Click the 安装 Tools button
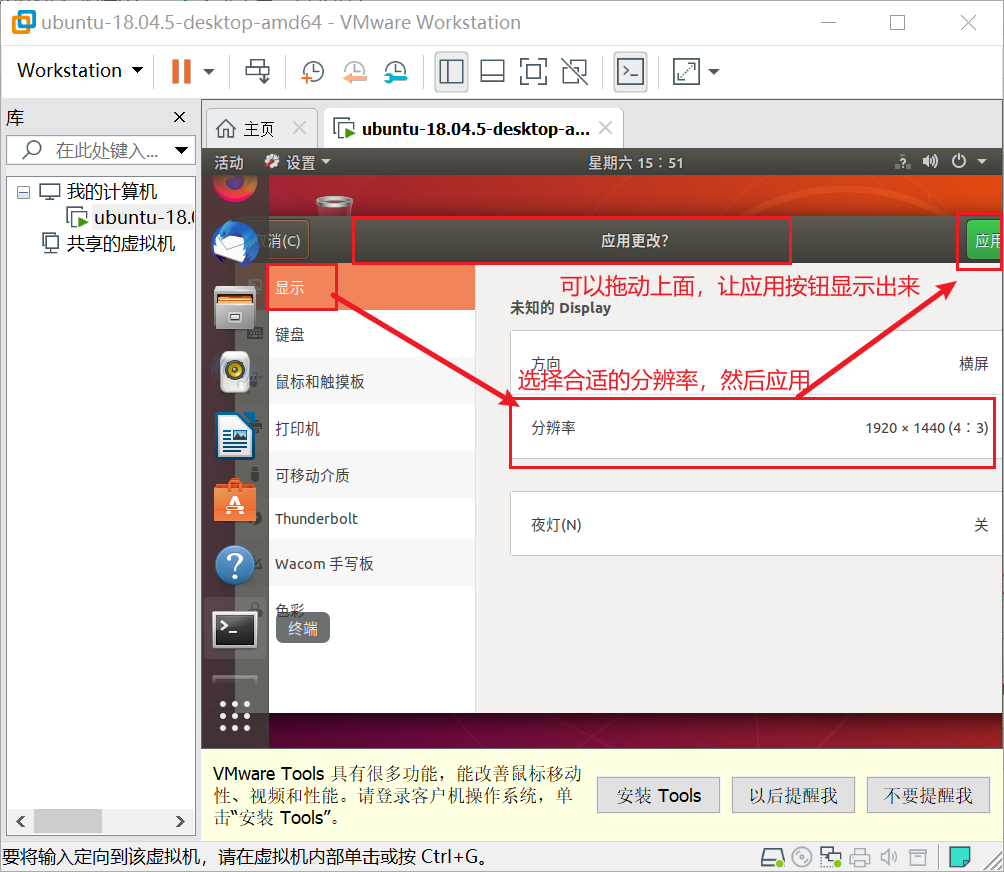 coord(658,795)
